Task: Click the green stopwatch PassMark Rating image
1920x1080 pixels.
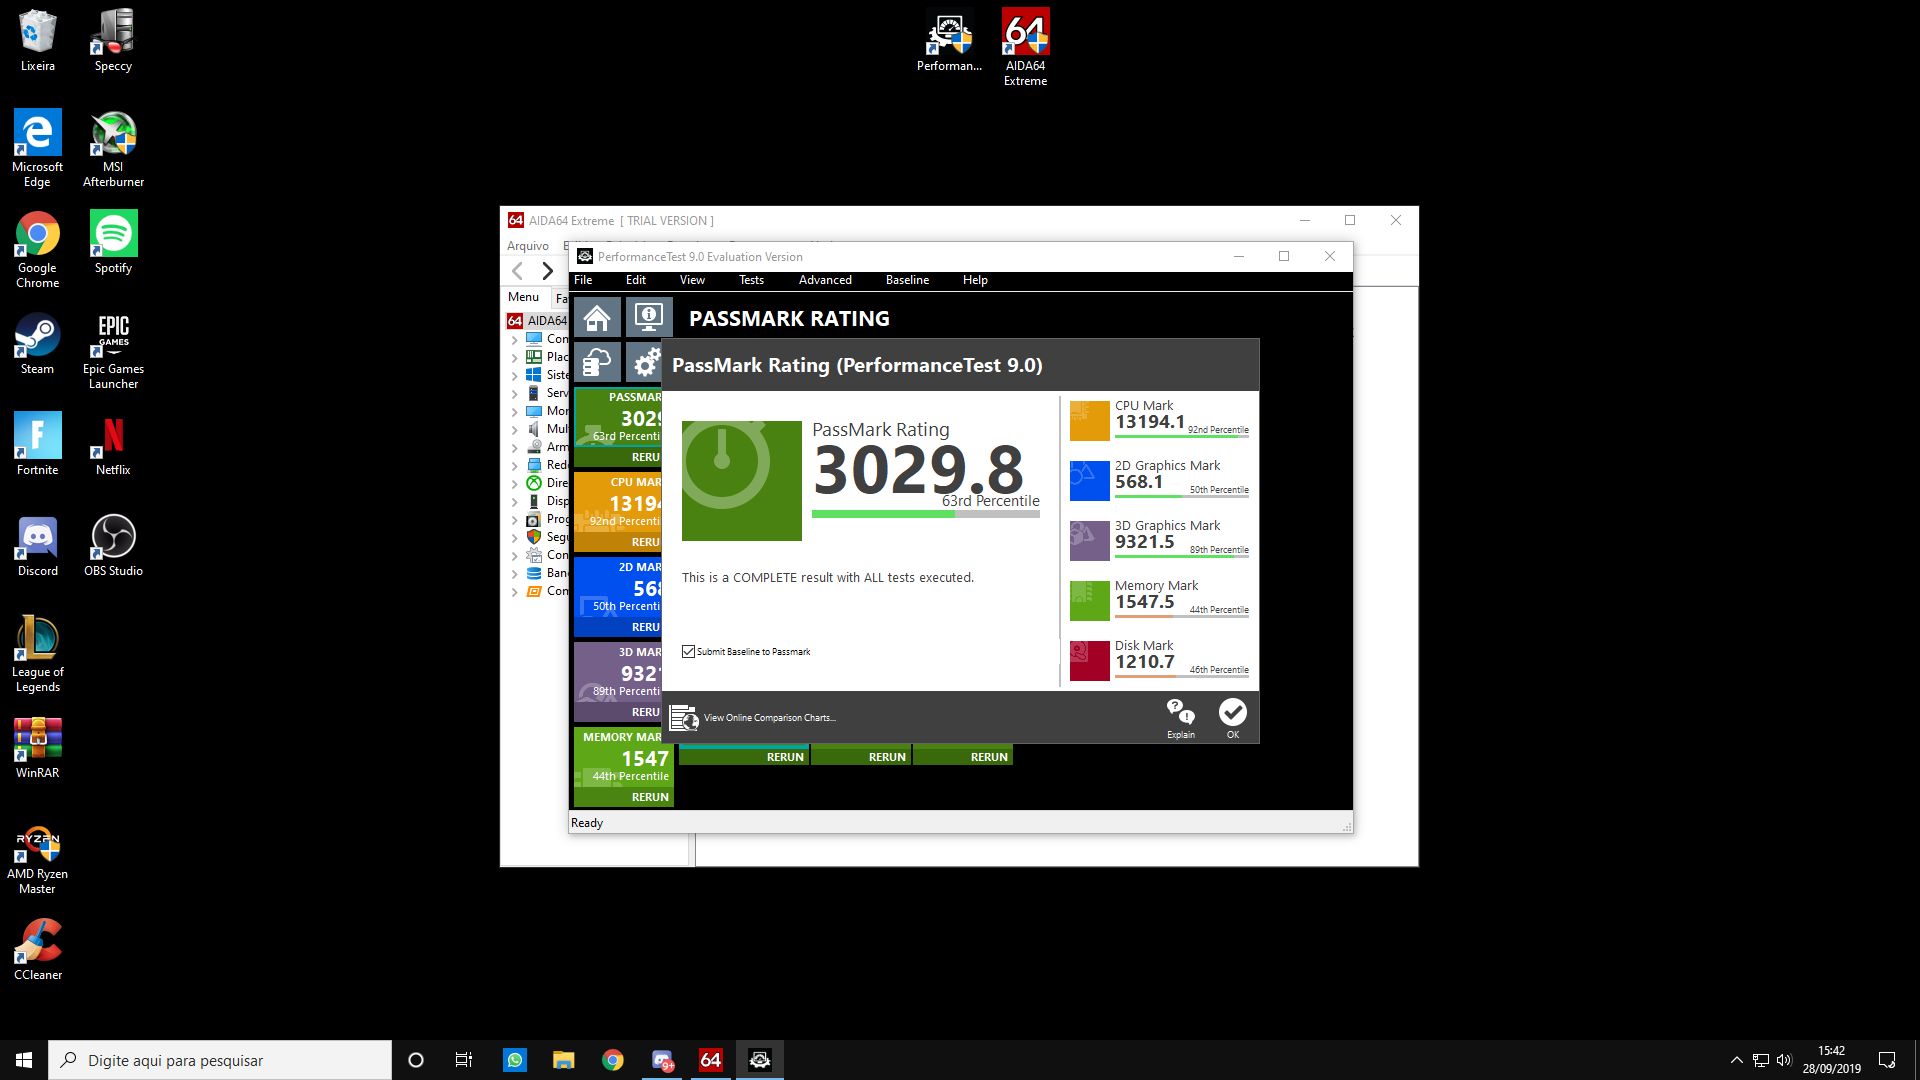Action: click(741, 480)
